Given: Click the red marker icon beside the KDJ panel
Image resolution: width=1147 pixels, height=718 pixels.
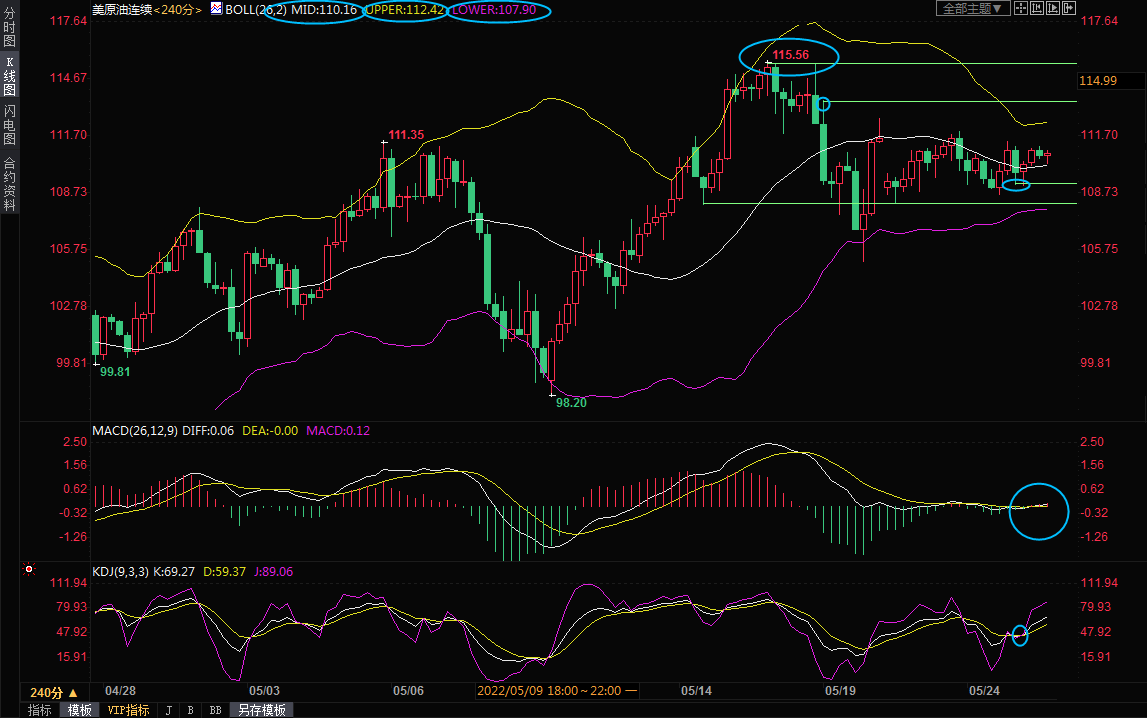Looking at the screenshot, I should 29,570.
